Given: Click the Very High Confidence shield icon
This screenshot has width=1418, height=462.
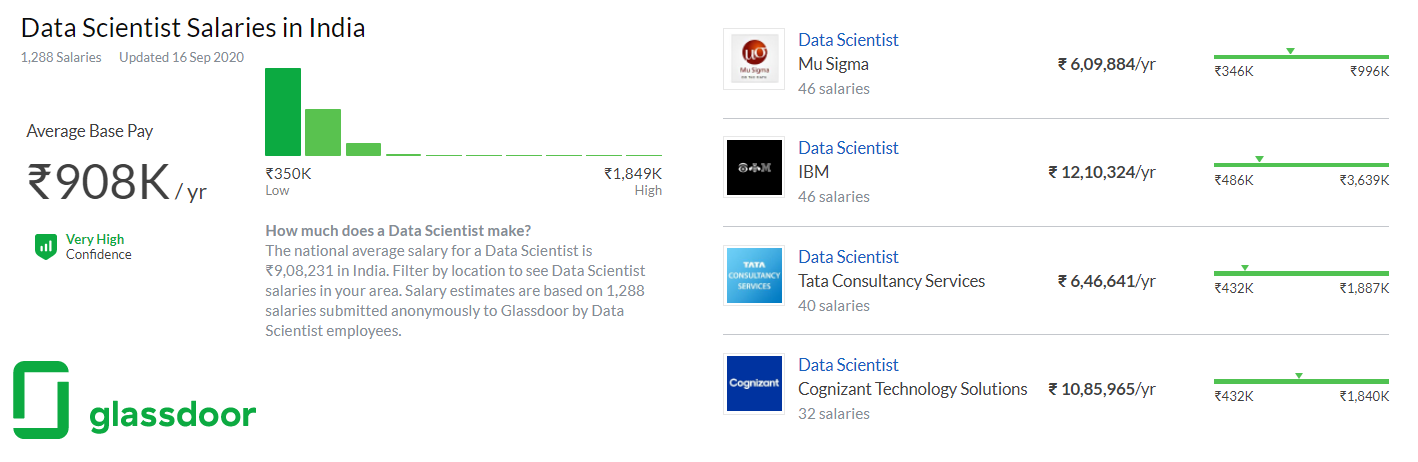Looking at the screenshot, I should (x=45, y=246).
